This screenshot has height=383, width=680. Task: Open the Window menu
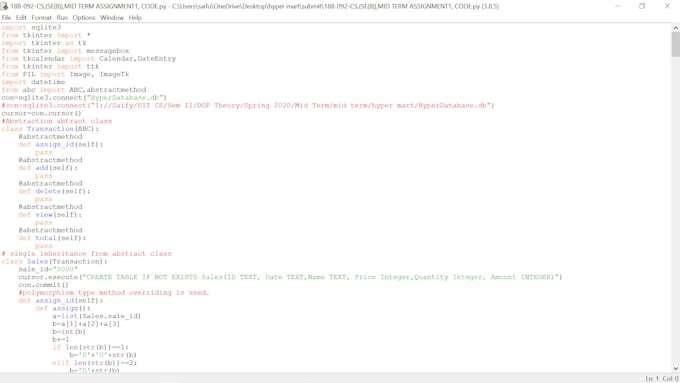[x=112, y=18]
